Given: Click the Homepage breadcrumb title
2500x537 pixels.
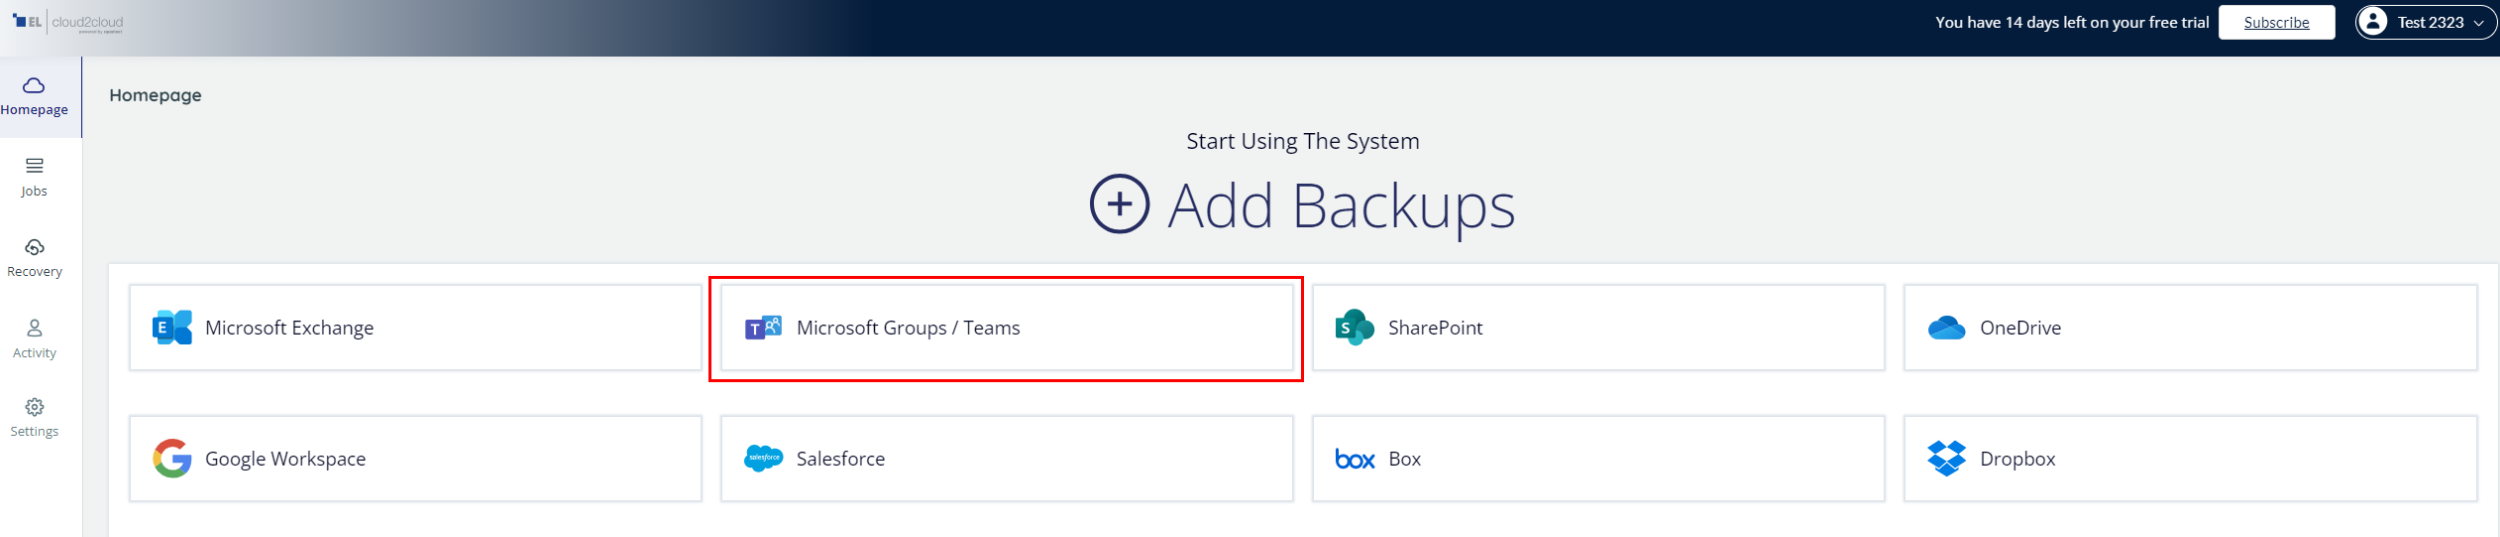Looking at the screenshot, I should pos(155,95).
